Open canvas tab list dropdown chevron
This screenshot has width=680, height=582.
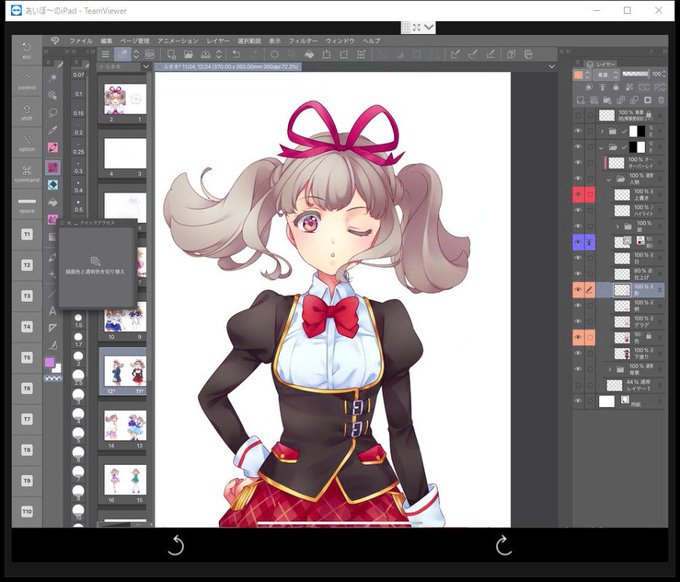point(551,66)
